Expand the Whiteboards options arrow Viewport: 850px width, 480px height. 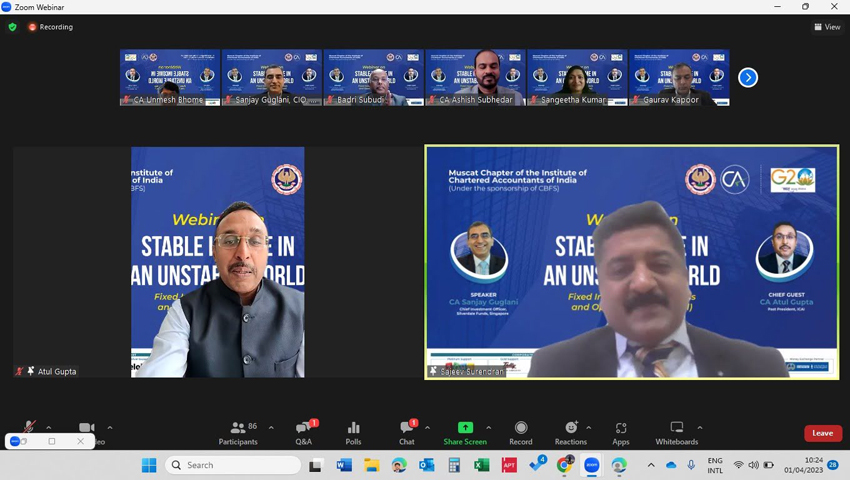click(x=700, y=428)
